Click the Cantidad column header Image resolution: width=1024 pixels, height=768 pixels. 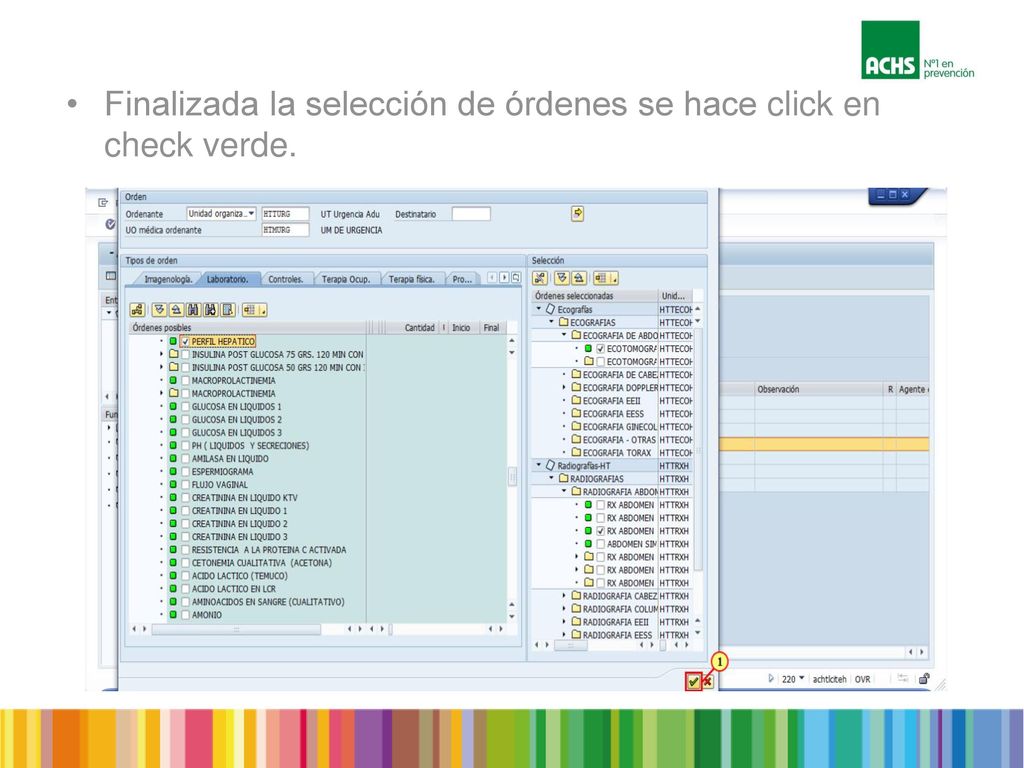[x=419, y=328]
